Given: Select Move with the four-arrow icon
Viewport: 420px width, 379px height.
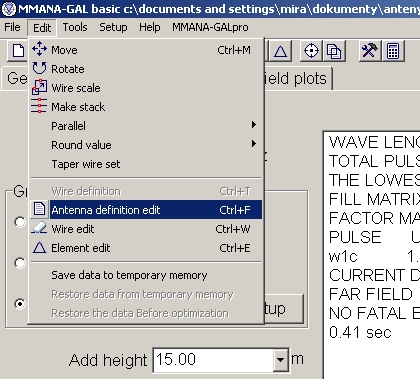Looking at the screenshot, I should pyautogui.click(x=146, y=50).
